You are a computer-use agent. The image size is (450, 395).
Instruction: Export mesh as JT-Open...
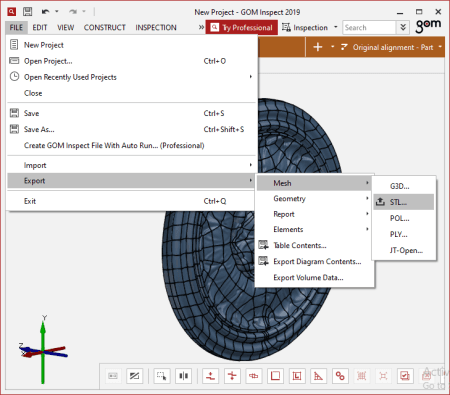(x=404, y=250)
